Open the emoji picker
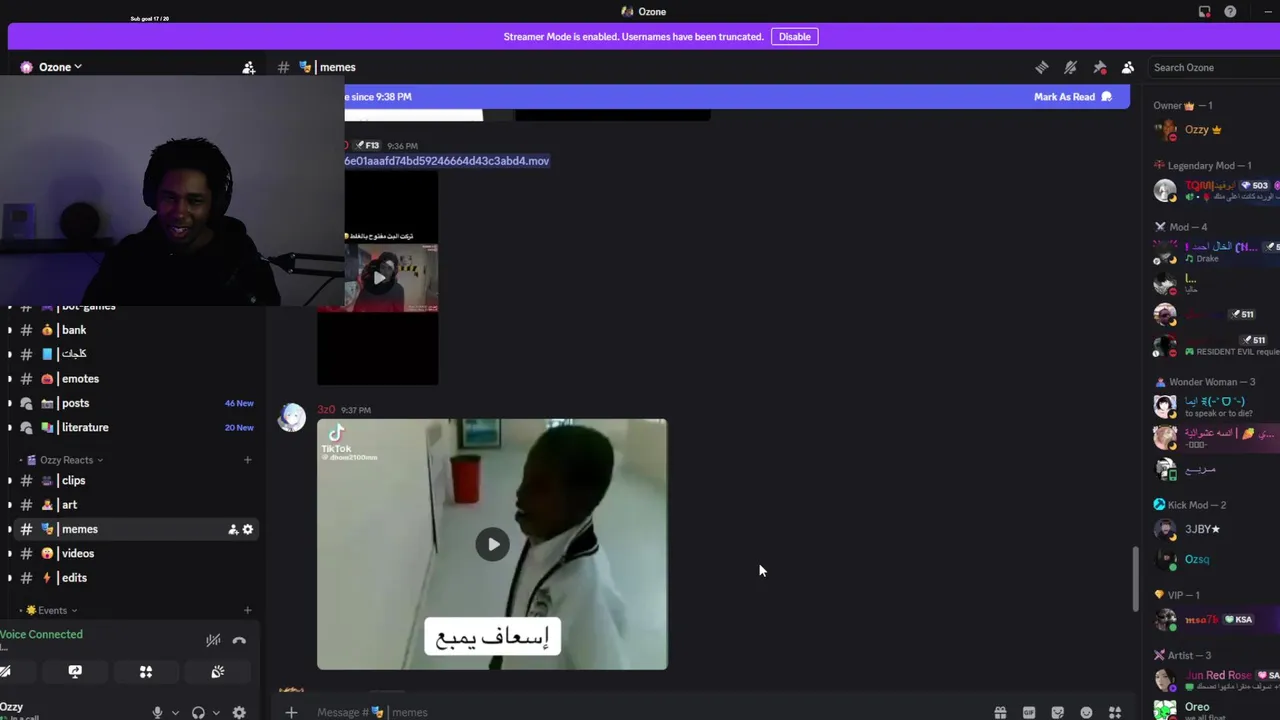Screen dimensions: 1280x720 (x=1086, y=712)
